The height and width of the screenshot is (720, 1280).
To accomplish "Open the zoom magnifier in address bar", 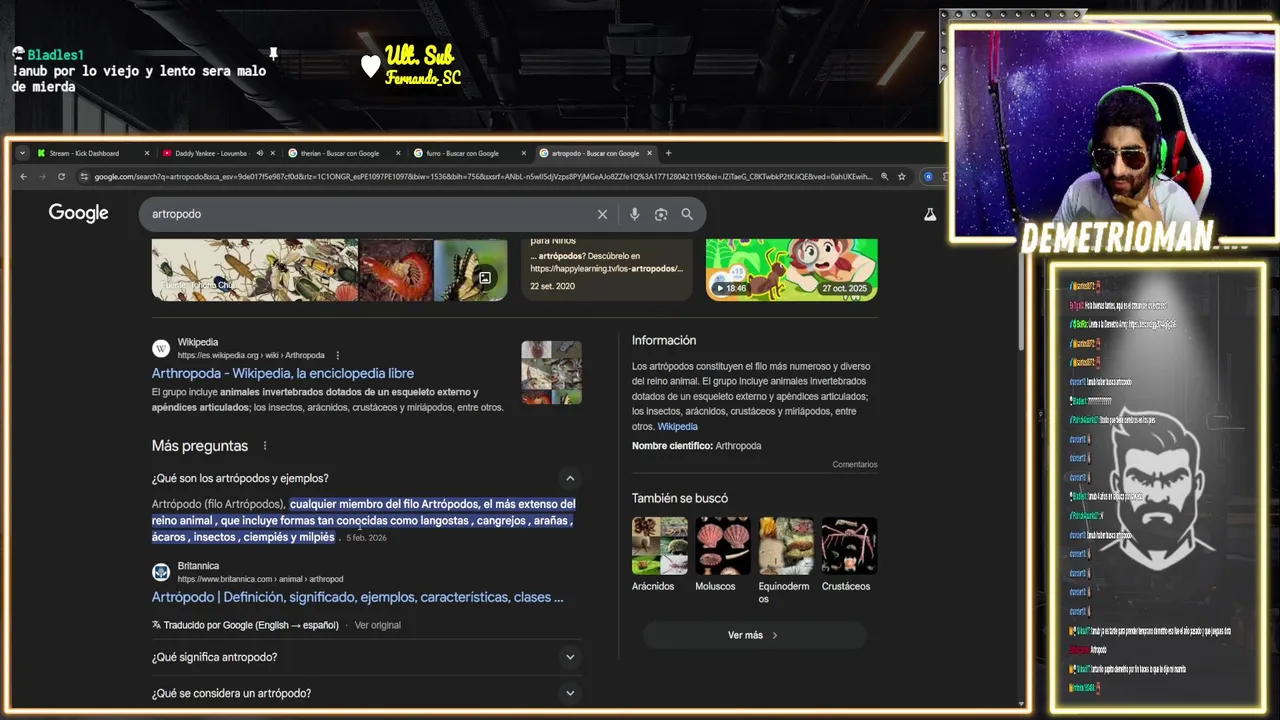I will click(x=884, y=176).
